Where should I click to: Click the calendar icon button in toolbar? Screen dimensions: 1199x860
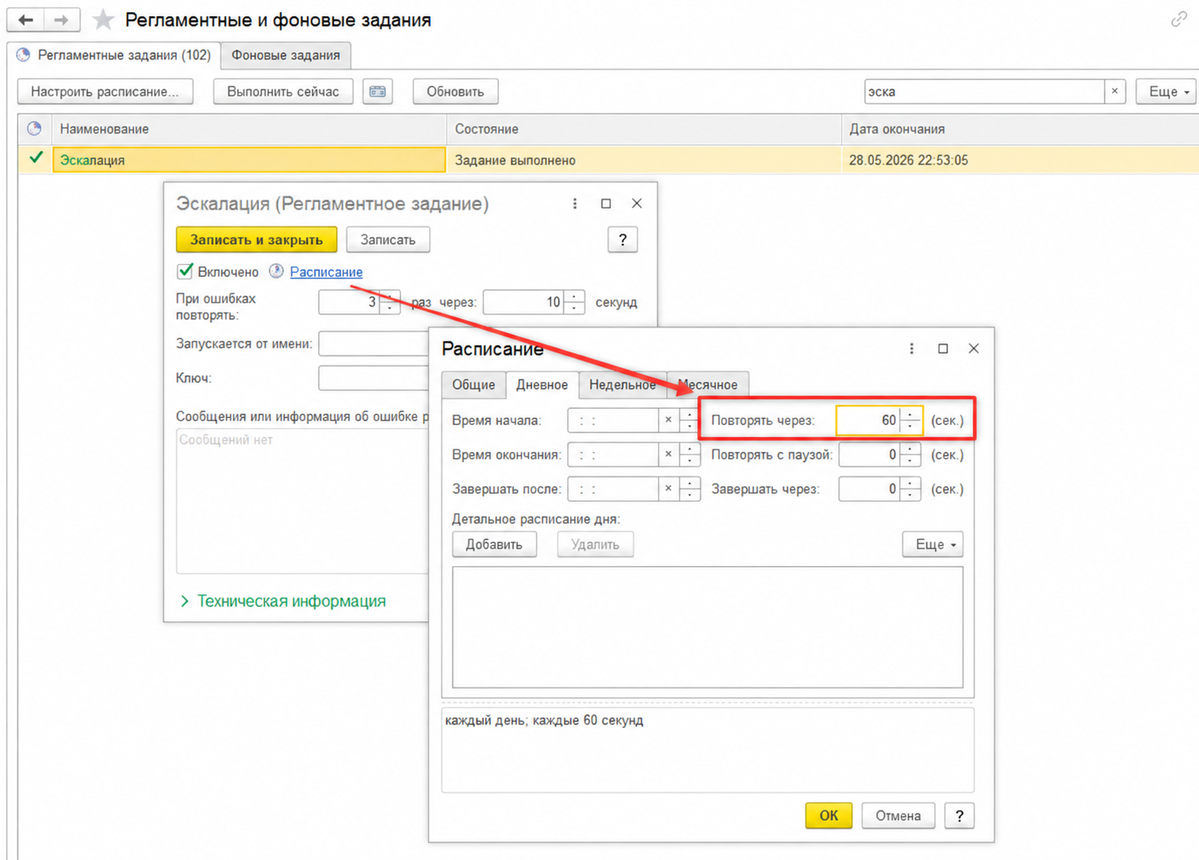click(x=378, y=92)
